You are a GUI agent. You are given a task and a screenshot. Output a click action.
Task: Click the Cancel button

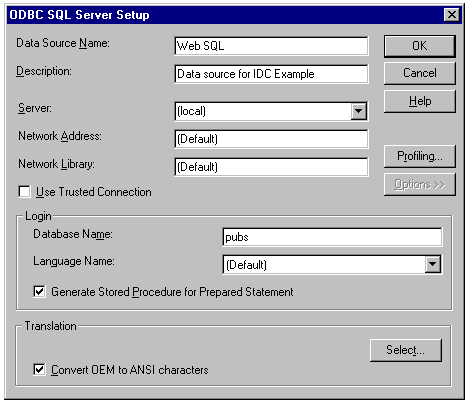[420, 73]
